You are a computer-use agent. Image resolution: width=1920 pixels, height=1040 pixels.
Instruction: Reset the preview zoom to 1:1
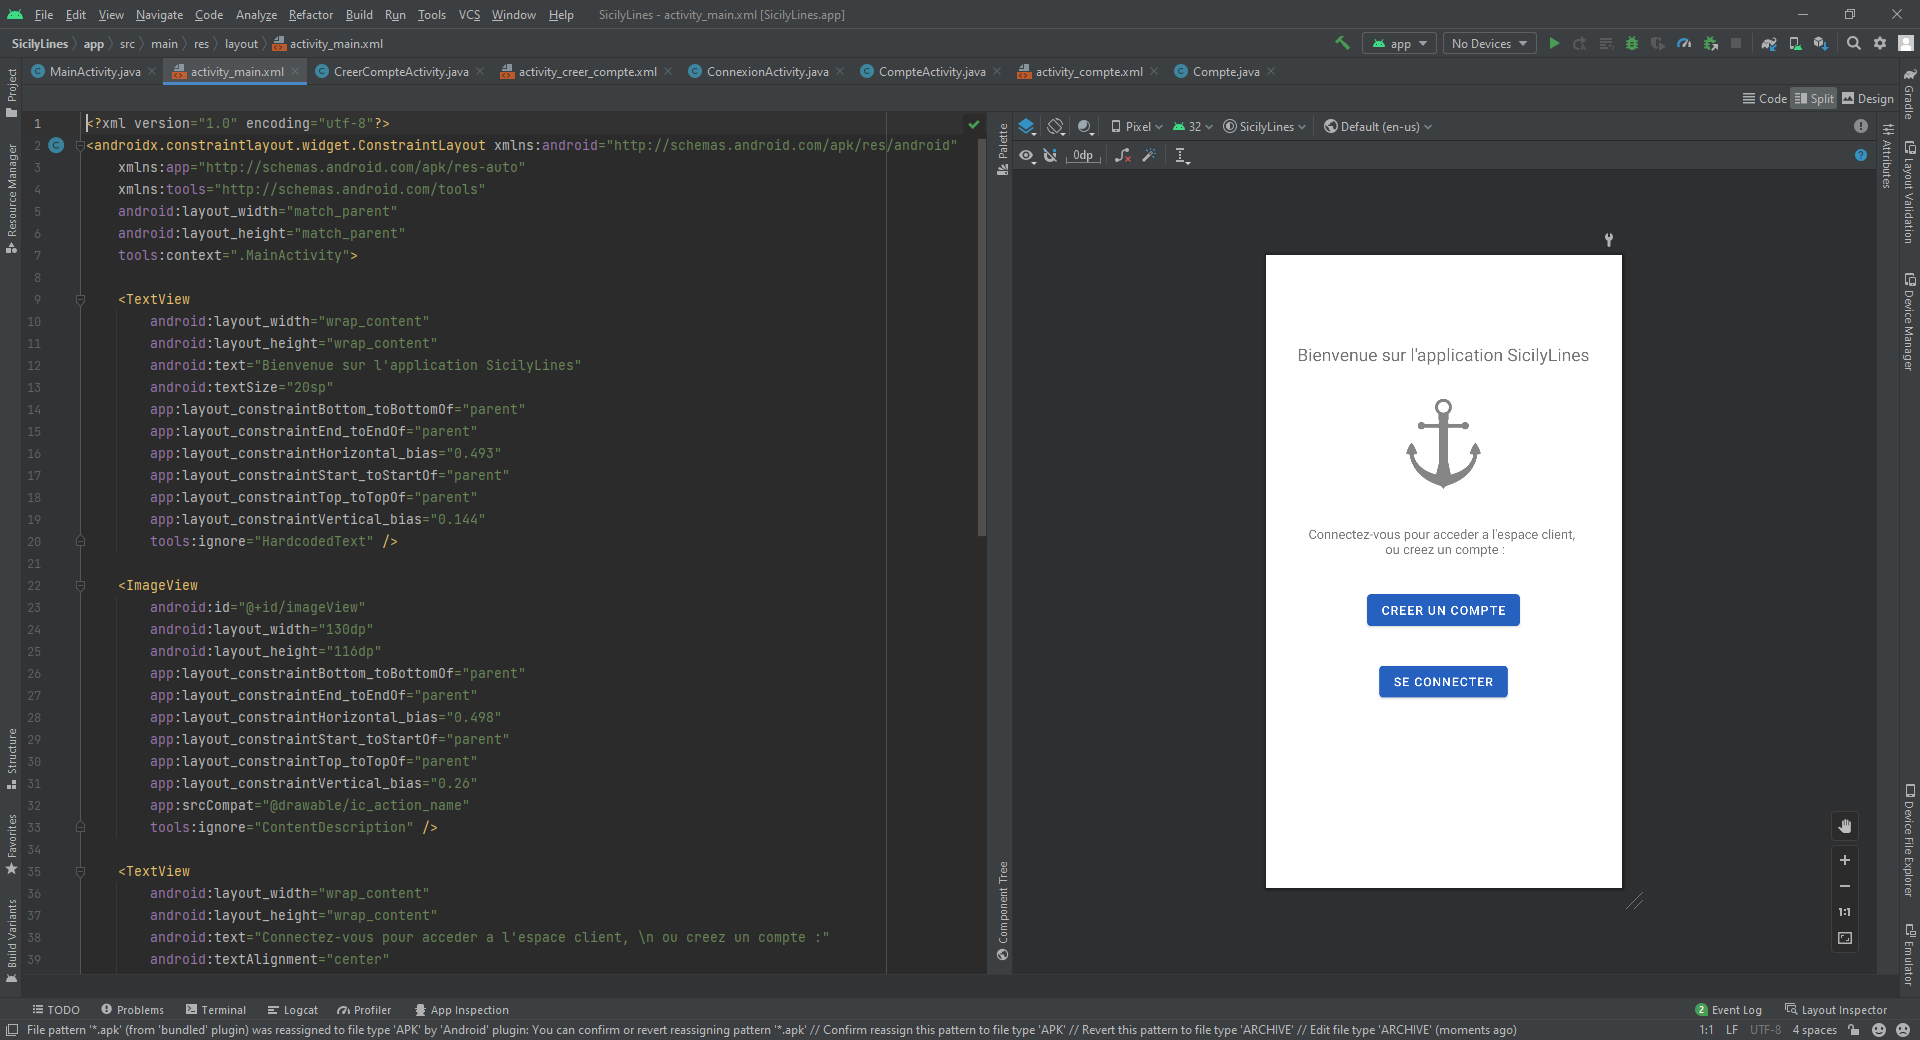(1845, 912)
